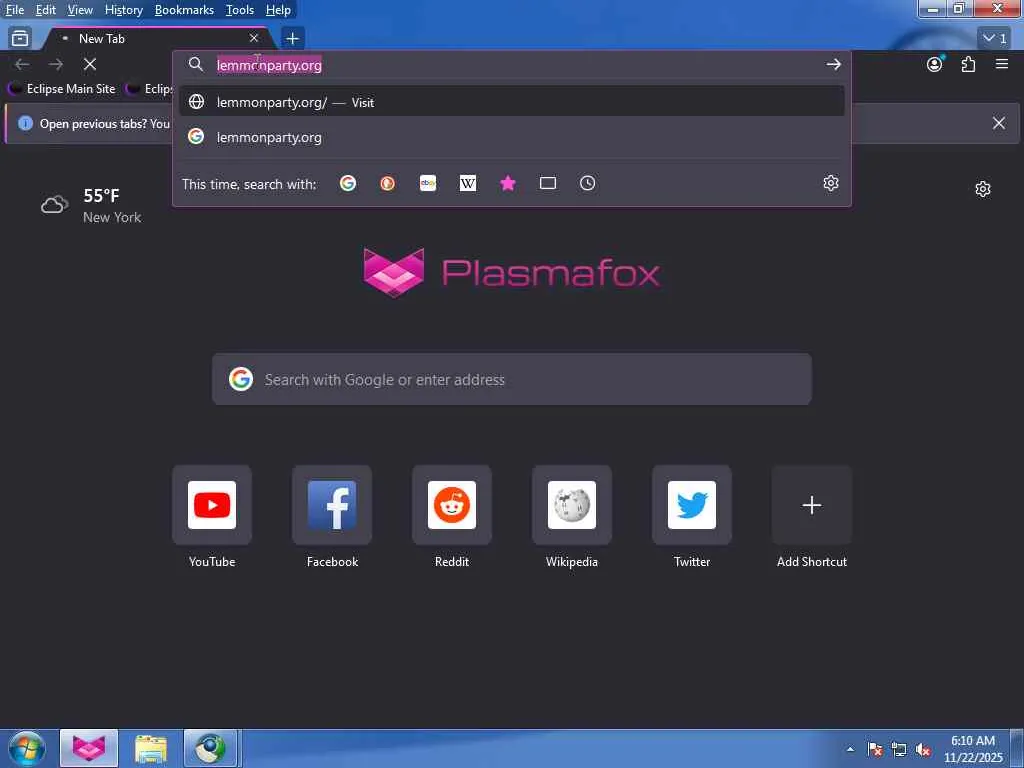This screenshot has width=1024, height=768.
Task: Open the hamburger application menu
Action: [x=1002, y=64]
